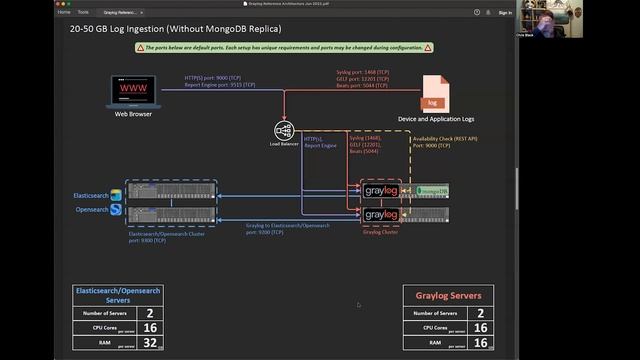Screen dimensions: 640x360
Task: Click 'Graylog to Elasticsearch/Opensearch port: 9200' text
Action: tap(288, 229)
